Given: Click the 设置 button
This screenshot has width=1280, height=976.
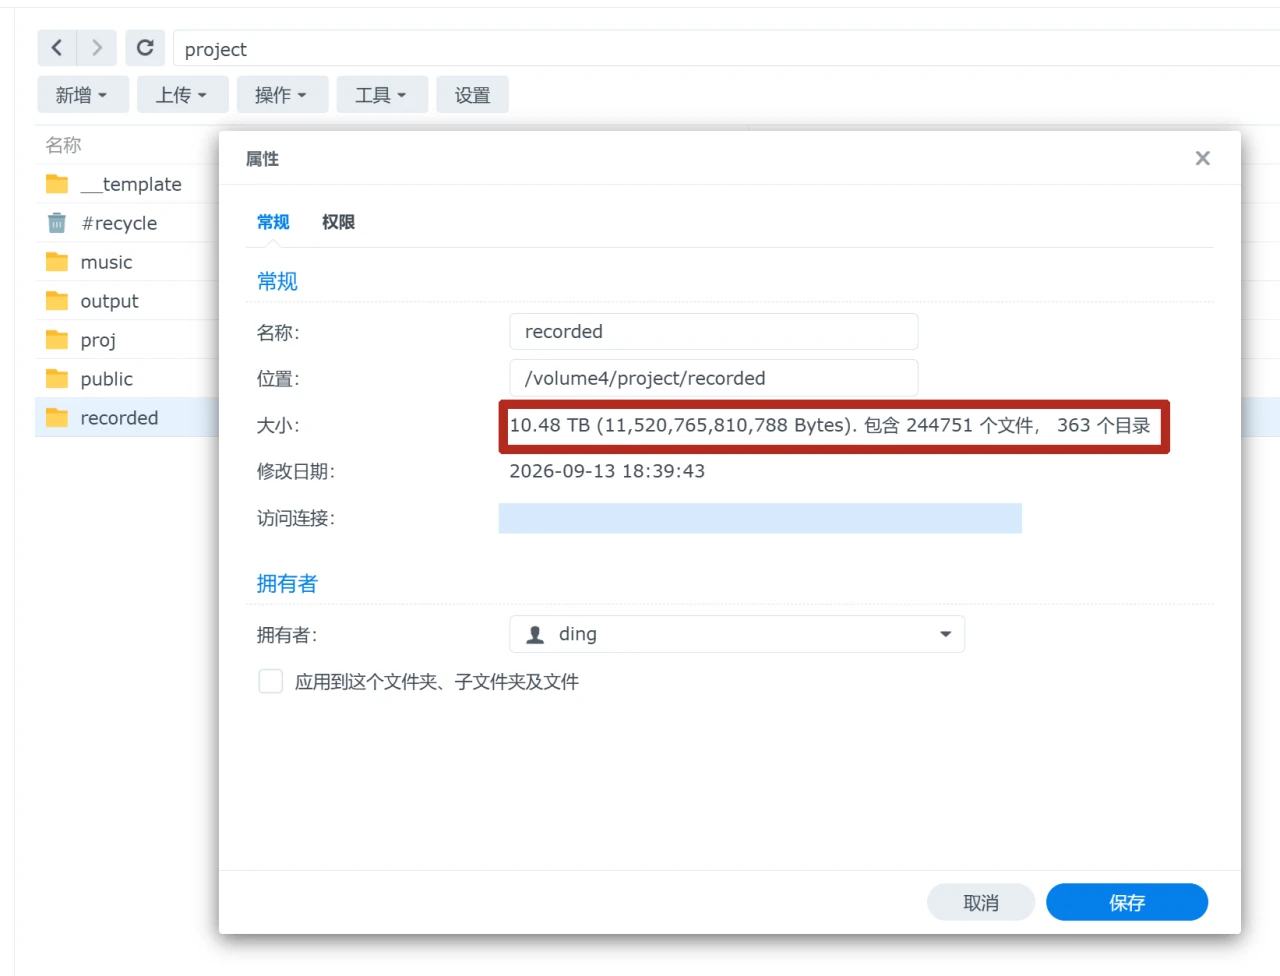Looking at the screenshot, I should pyautogui.click(x=472, y=95).
